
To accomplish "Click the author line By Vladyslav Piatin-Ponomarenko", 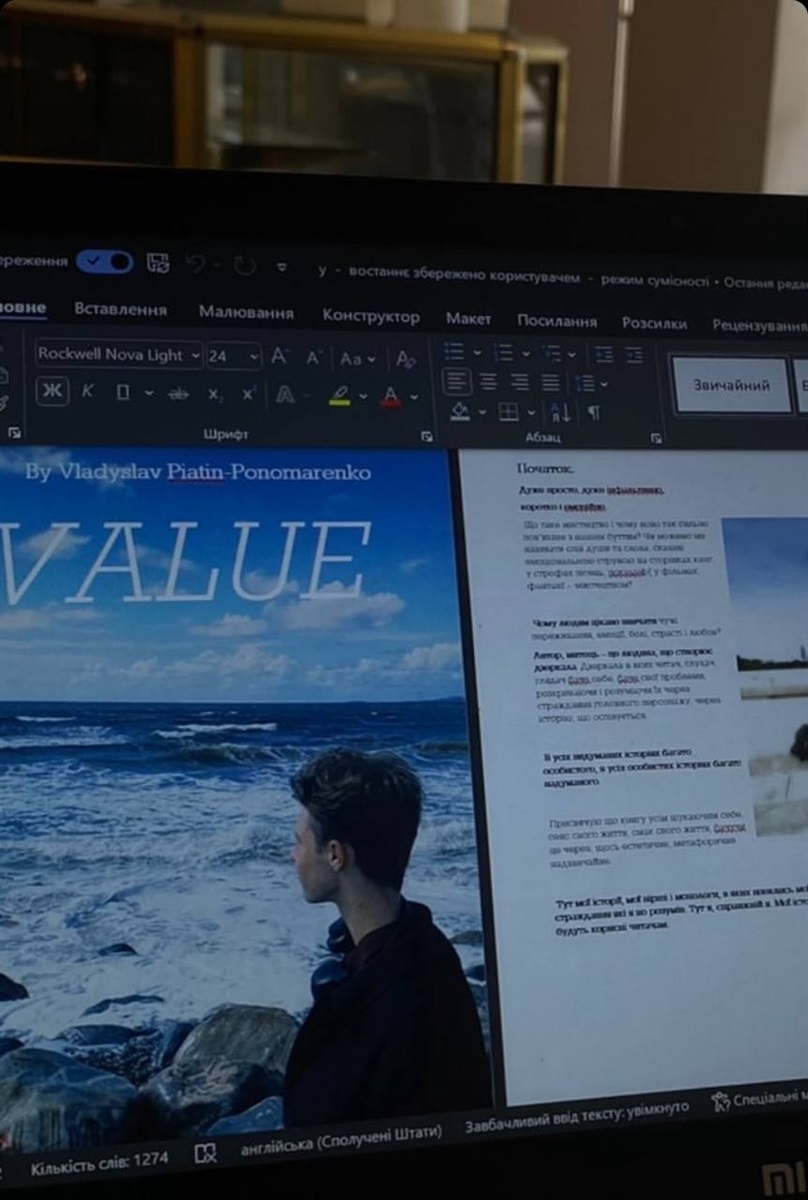I will point(198,471).
